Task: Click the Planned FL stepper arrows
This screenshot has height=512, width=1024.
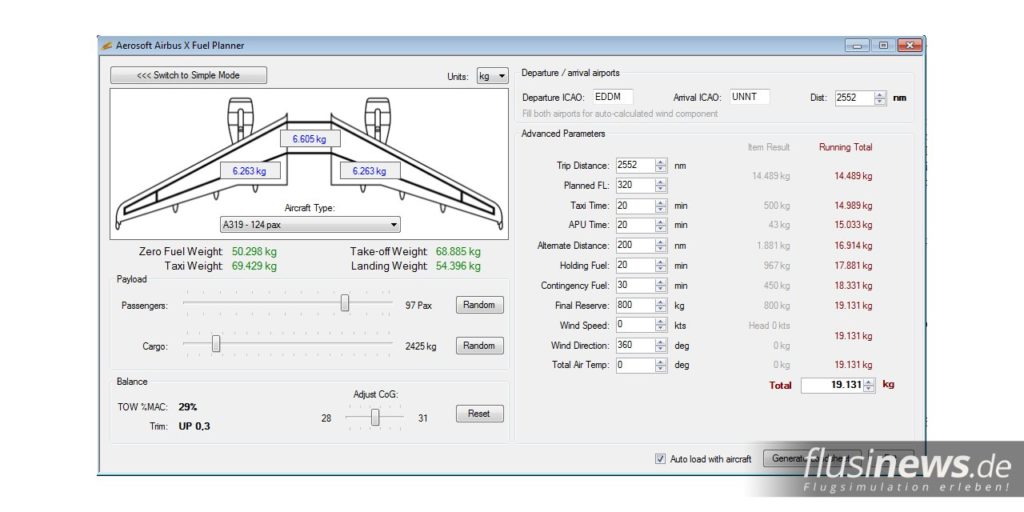Action: pos(661,185)
